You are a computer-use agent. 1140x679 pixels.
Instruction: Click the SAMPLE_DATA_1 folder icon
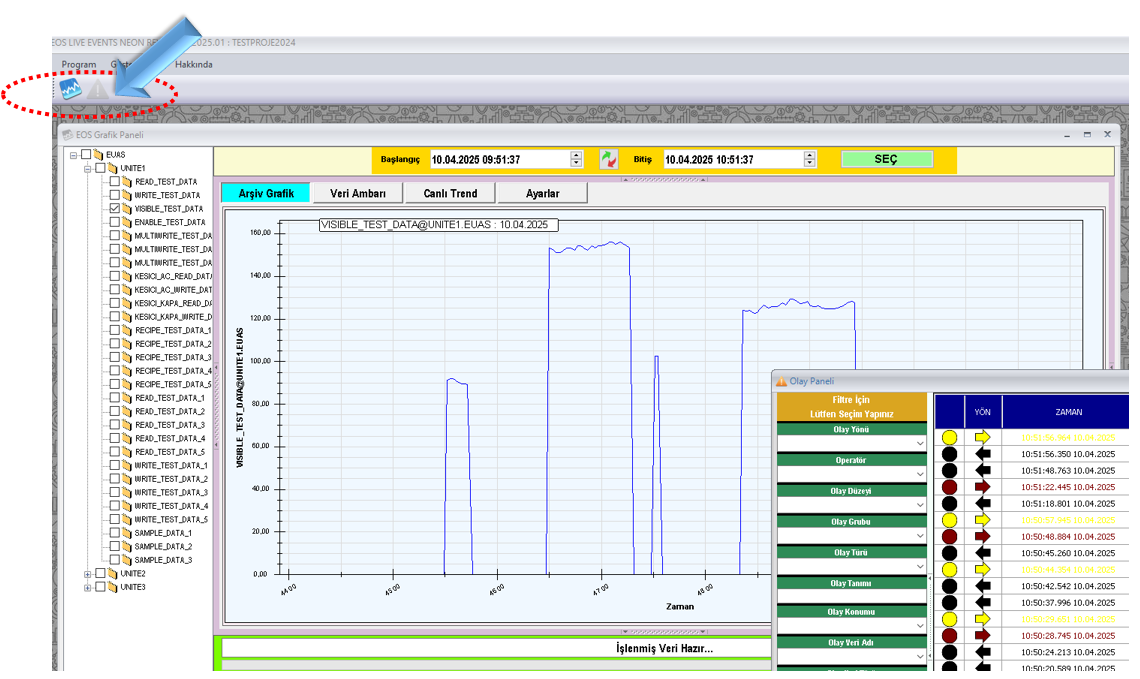coord(127,533)
